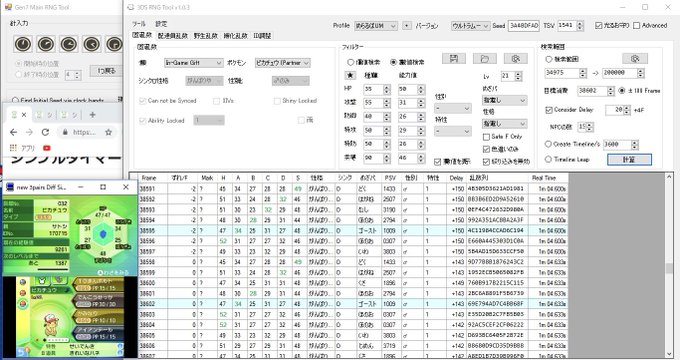This screenshot has width=680, height=360.
Task: Open the 特性 filter dropdown
Action: tap(453, 131)
